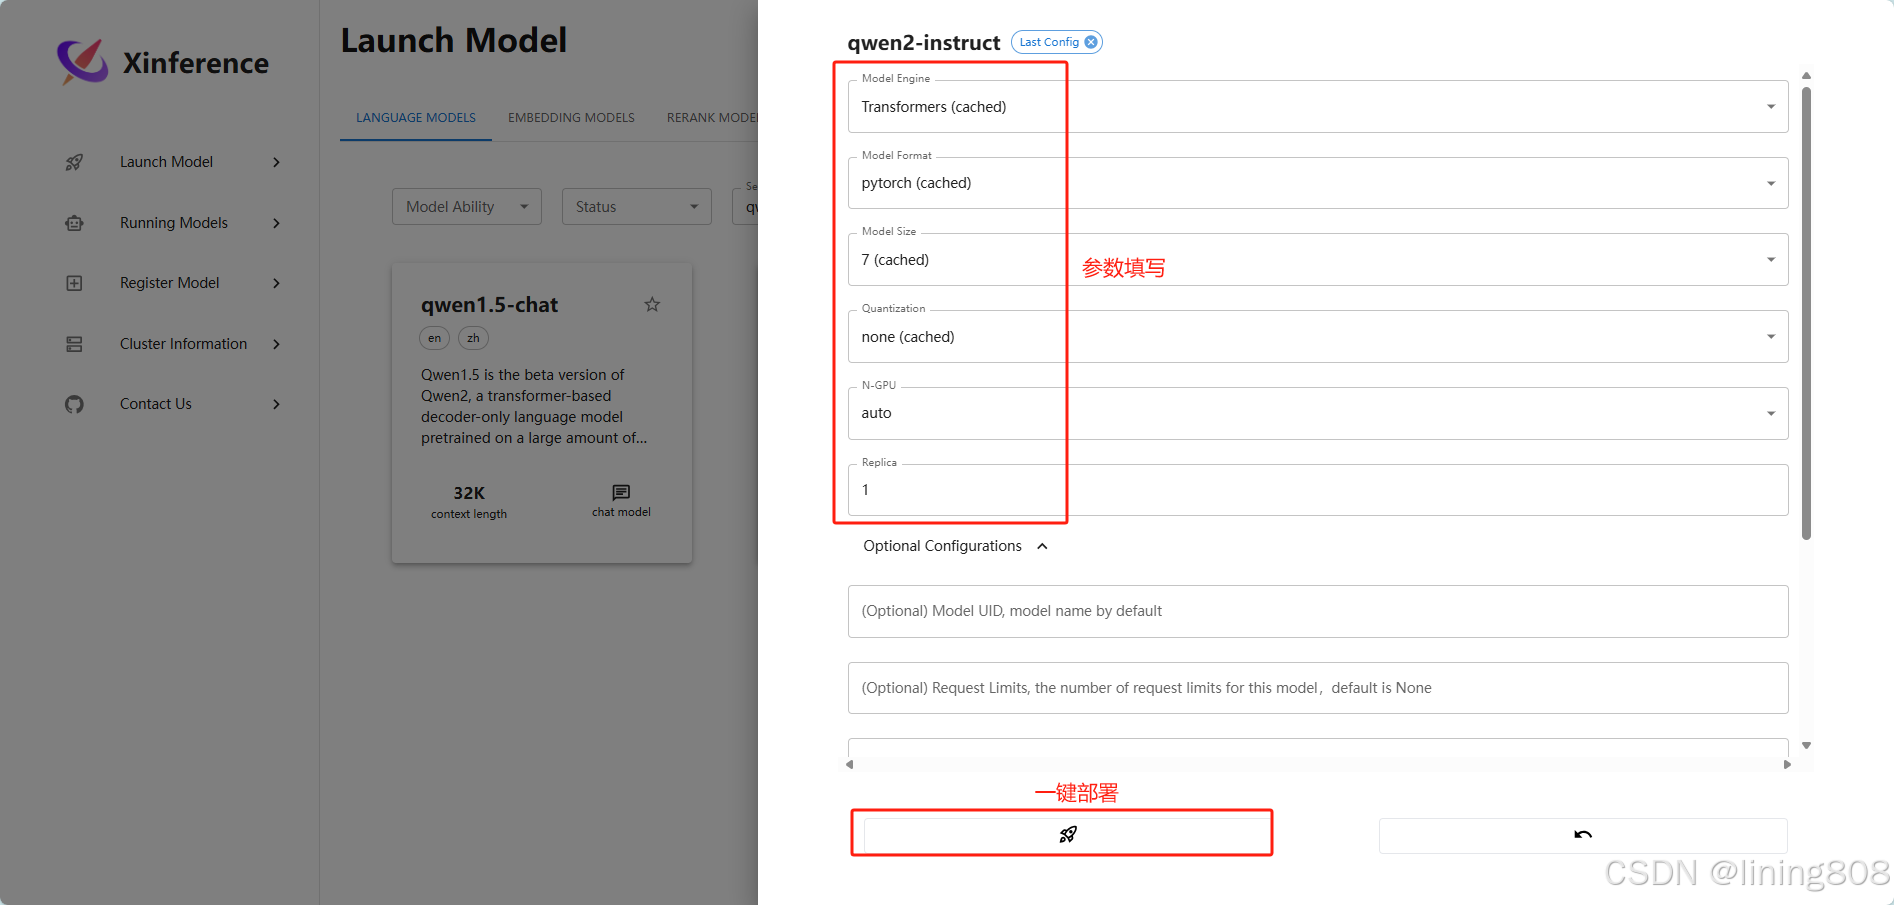
Task: Open Cluster Information in the sidebar
Action: tap(183, 344)
